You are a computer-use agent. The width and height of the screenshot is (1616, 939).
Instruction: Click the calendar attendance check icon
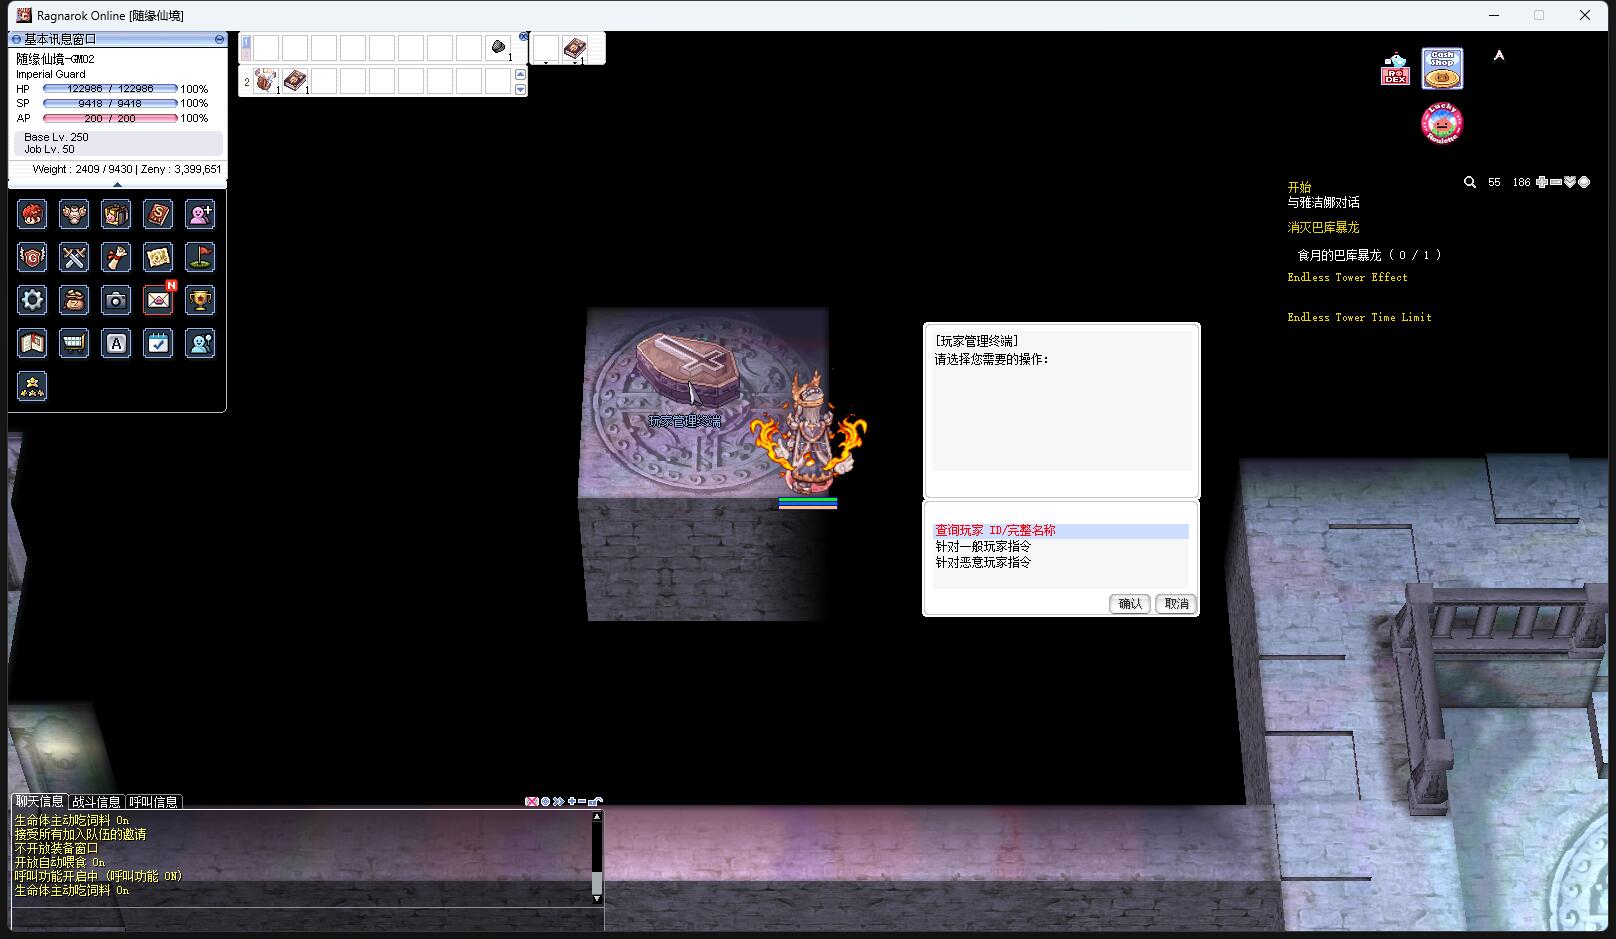pyautogui.click(x=158, y=343)
